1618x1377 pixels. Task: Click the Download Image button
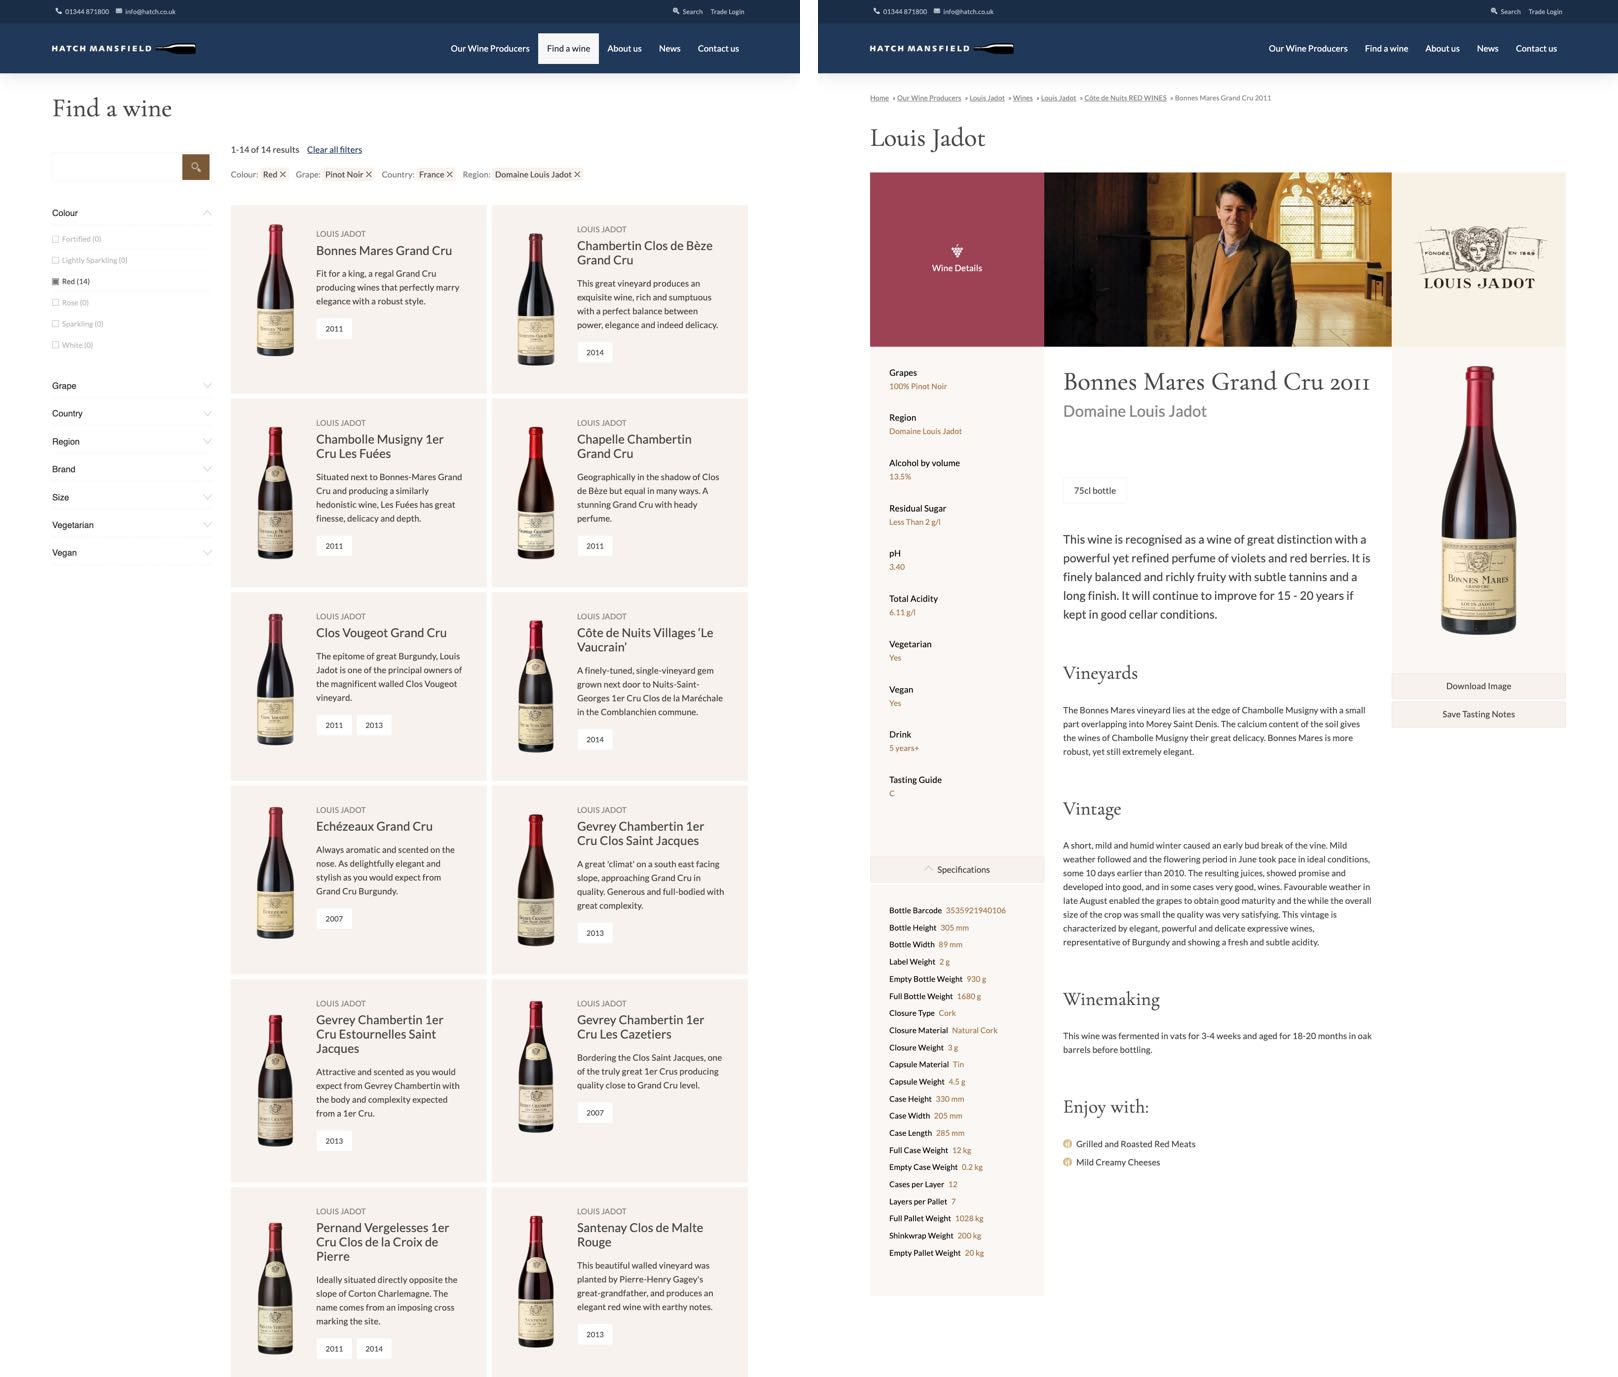click(1479, 686)
